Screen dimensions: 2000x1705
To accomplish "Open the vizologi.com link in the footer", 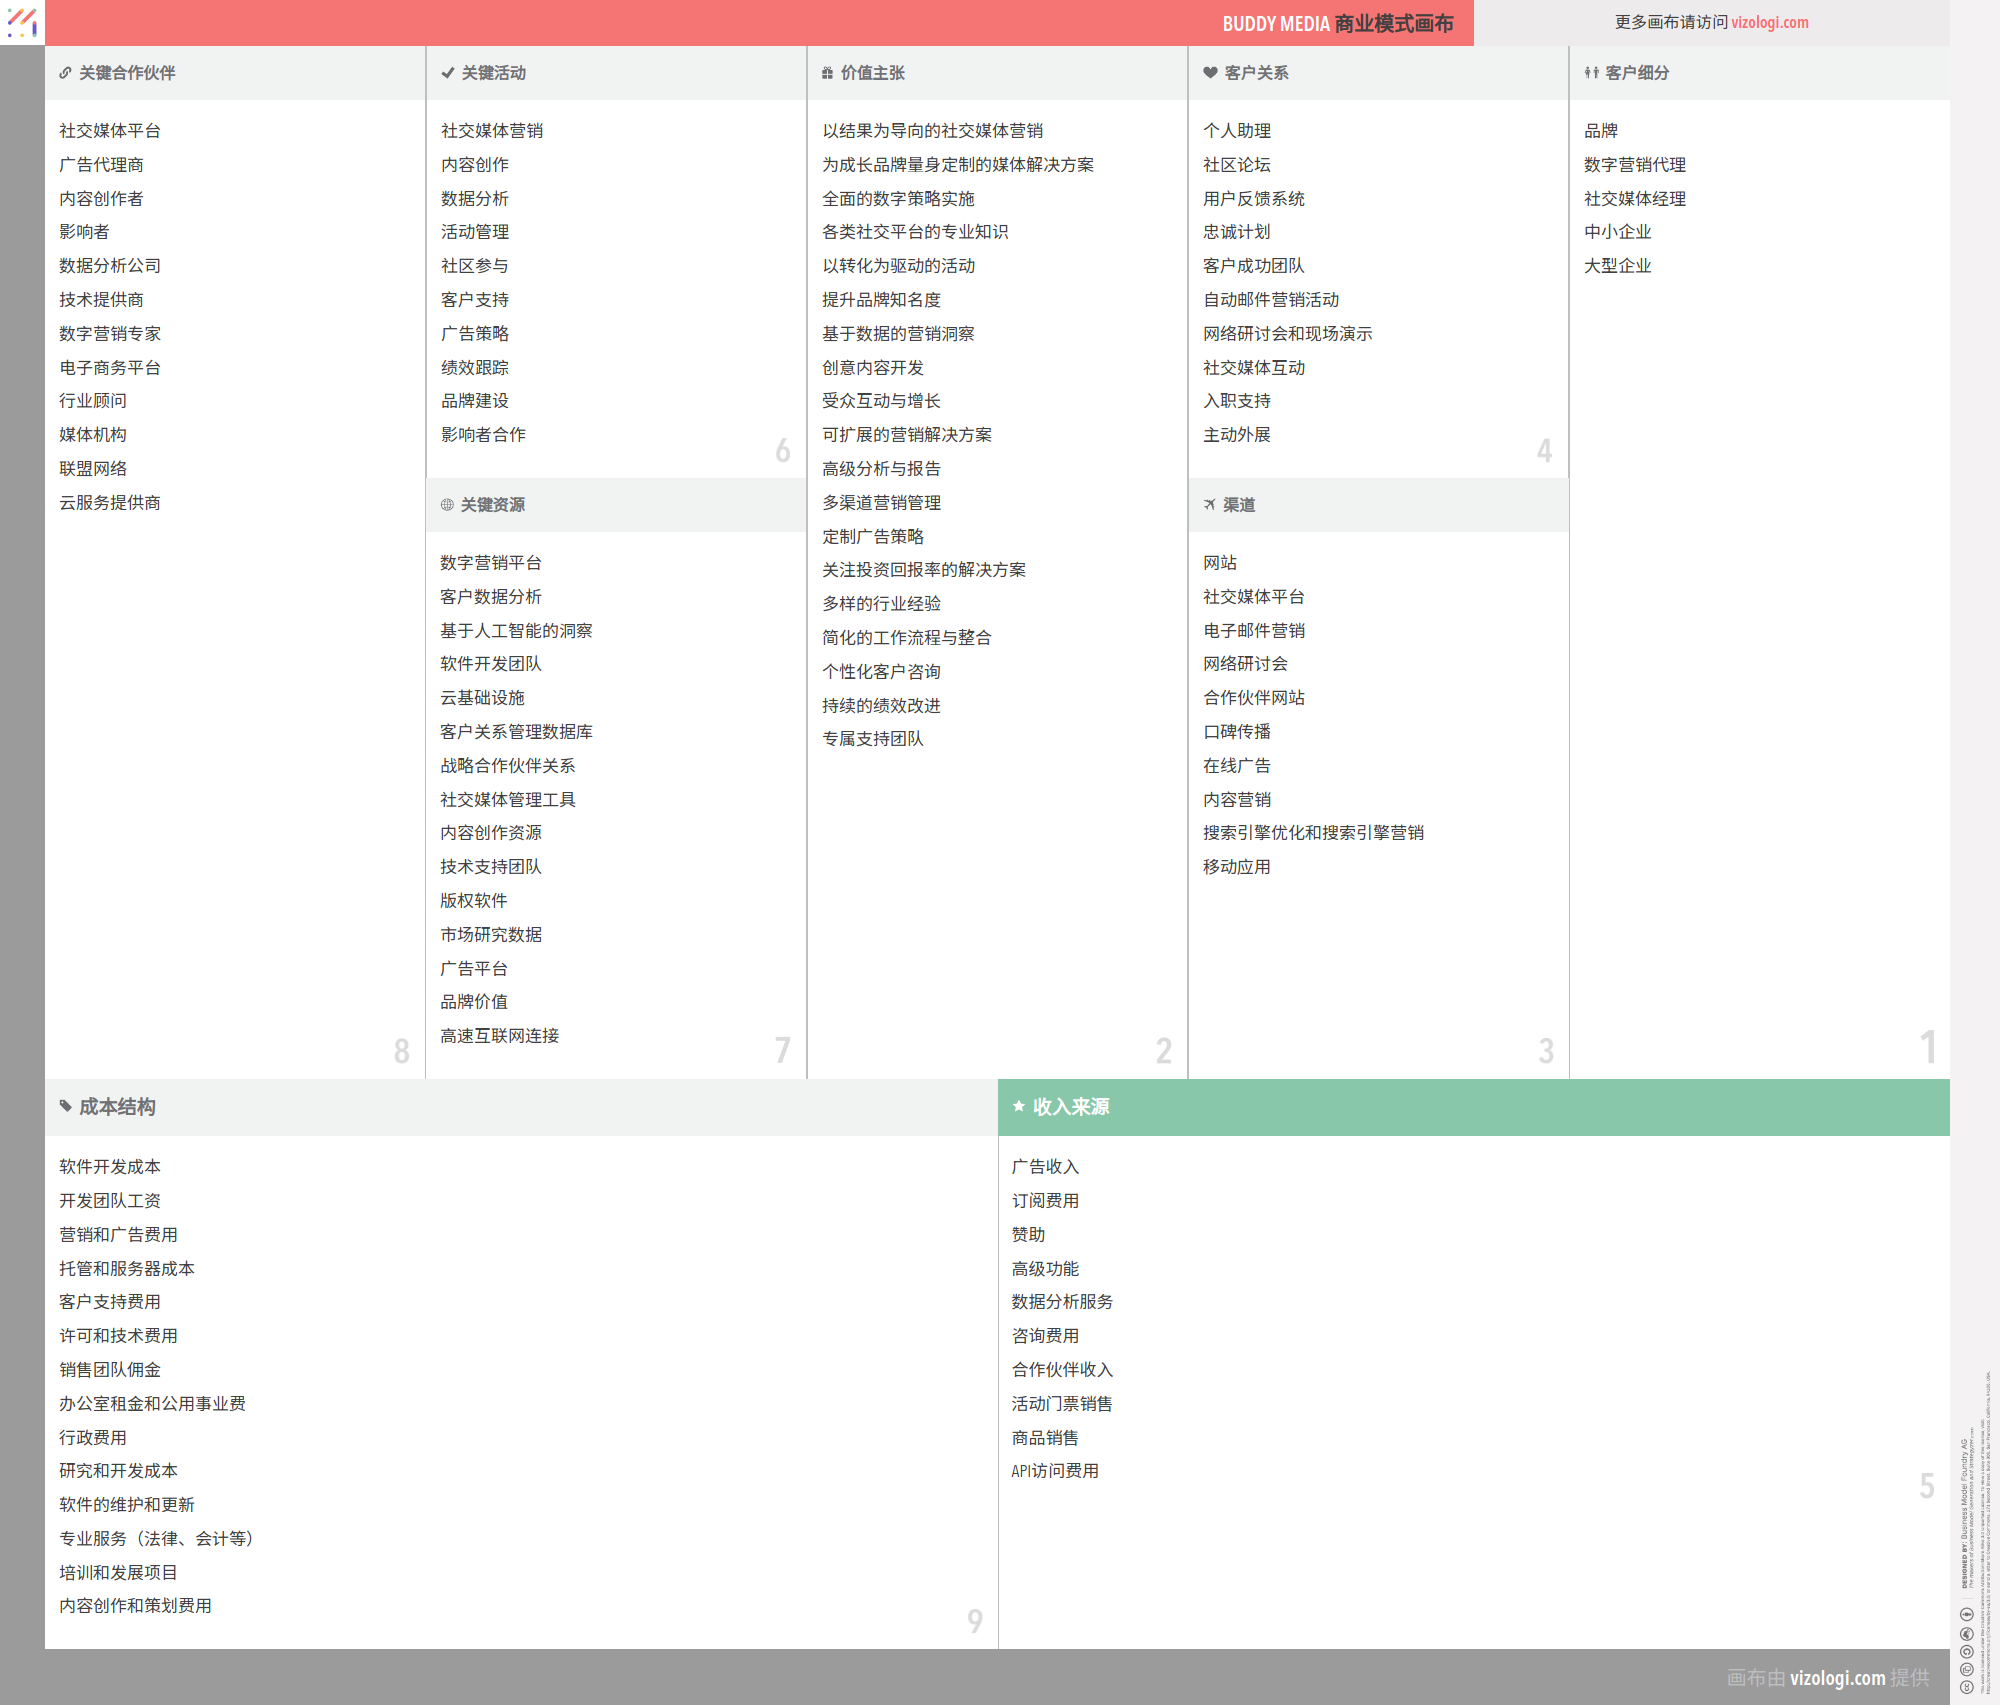I will 1837,1678.
